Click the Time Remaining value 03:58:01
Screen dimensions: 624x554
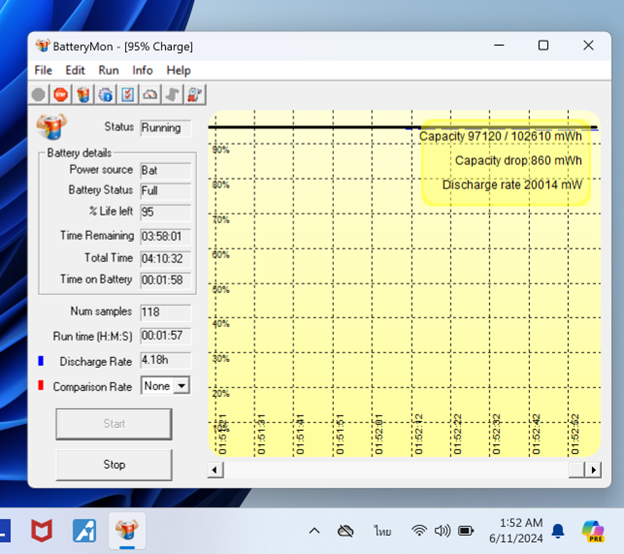[x=166, y=237]
